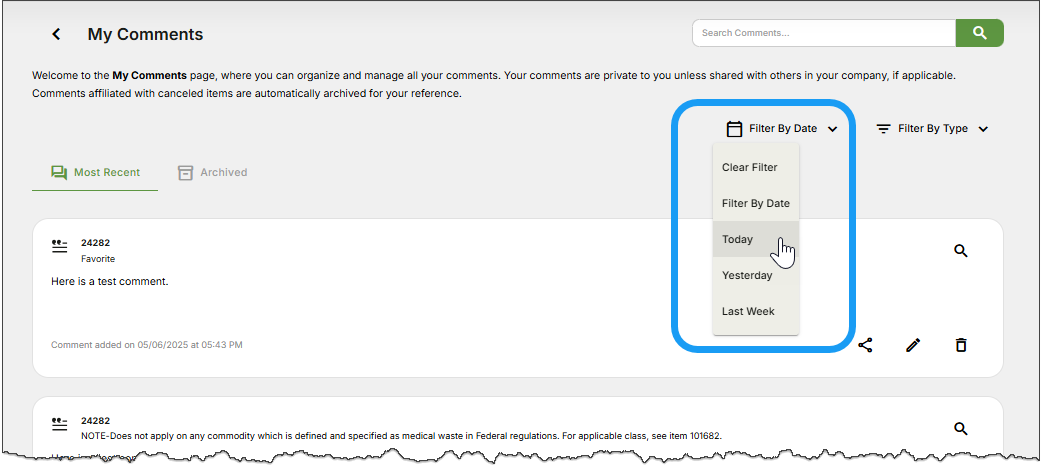Image resolution: width=1043 pixels, height=471 pixels.
Task: Open the Most Recent tab
Action: point(96,172)
